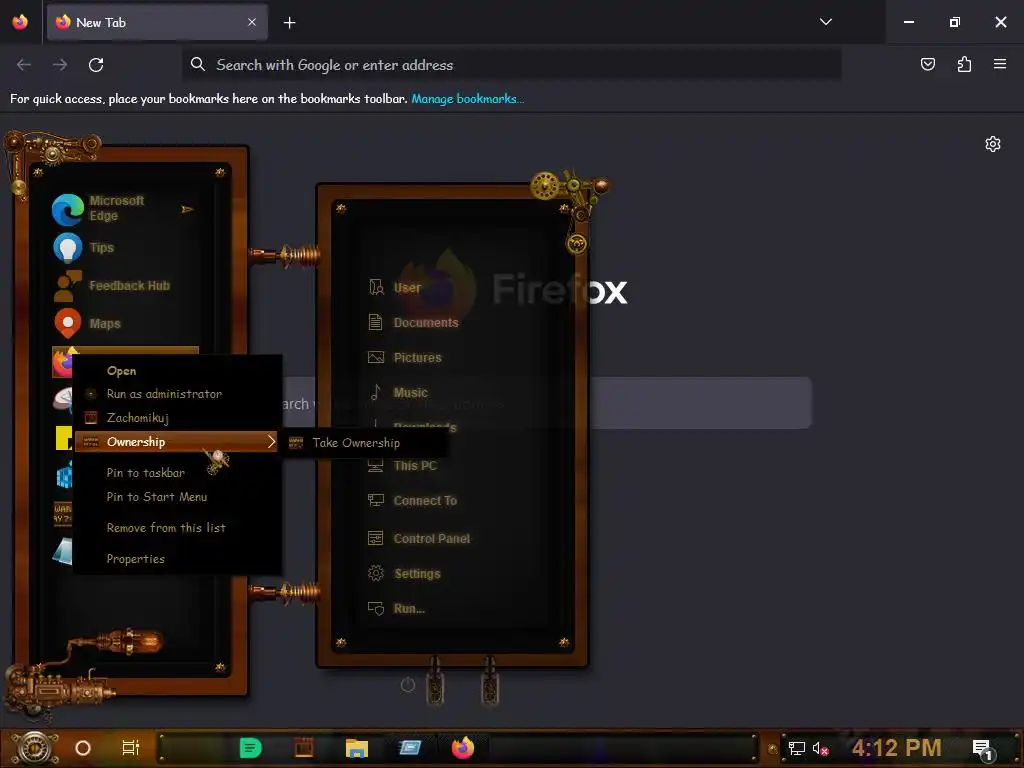Image resolution: width=1024 pixels, height=768 pixels.
Task: Click Manage bookmarks link
Action: click(467, 99)
